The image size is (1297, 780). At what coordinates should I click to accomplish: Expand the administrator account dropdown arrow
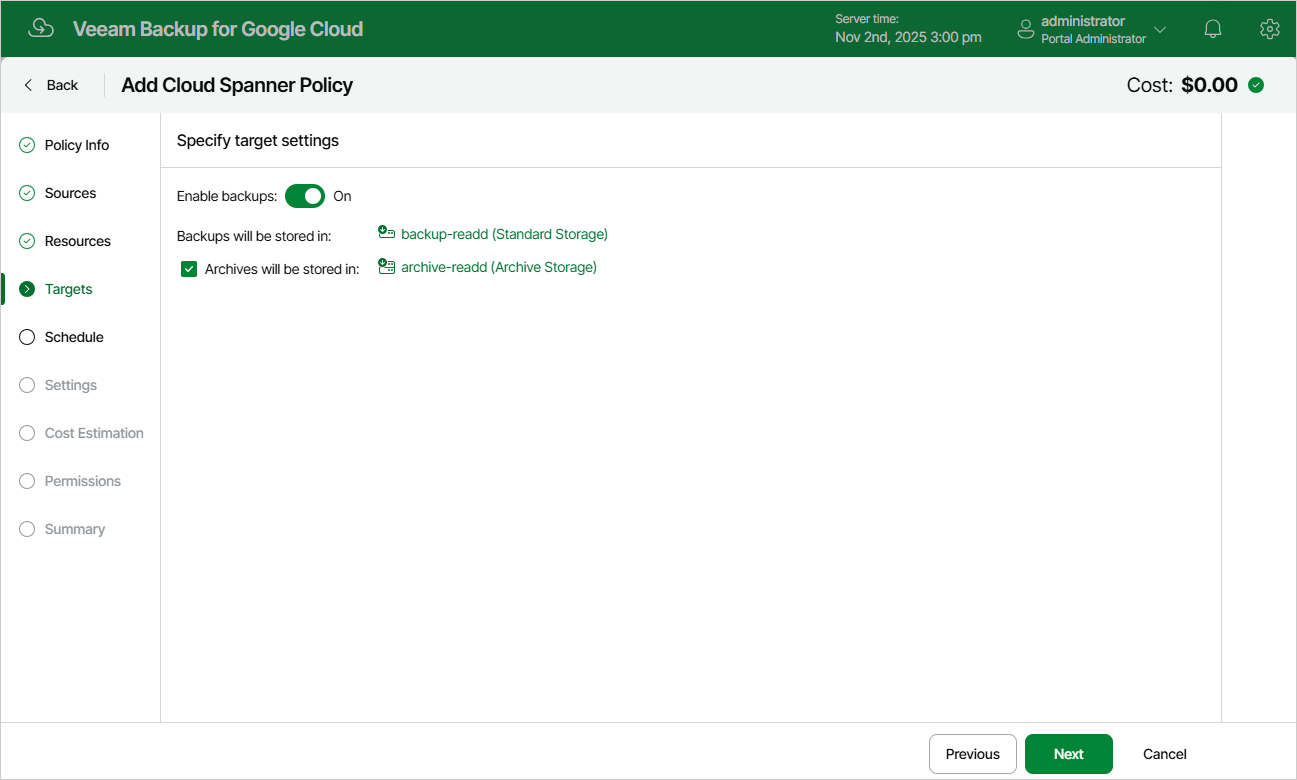point(1160,29)
